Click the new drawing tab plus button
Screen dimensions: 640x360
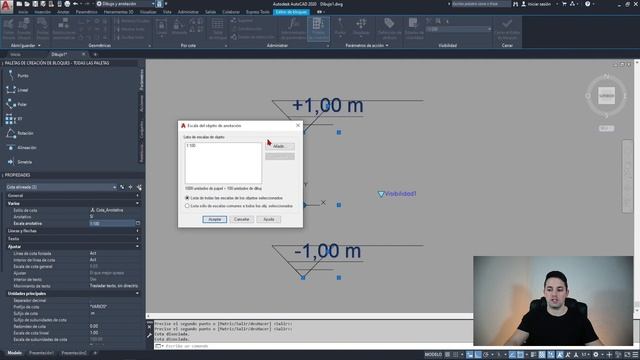click(95, 54)
